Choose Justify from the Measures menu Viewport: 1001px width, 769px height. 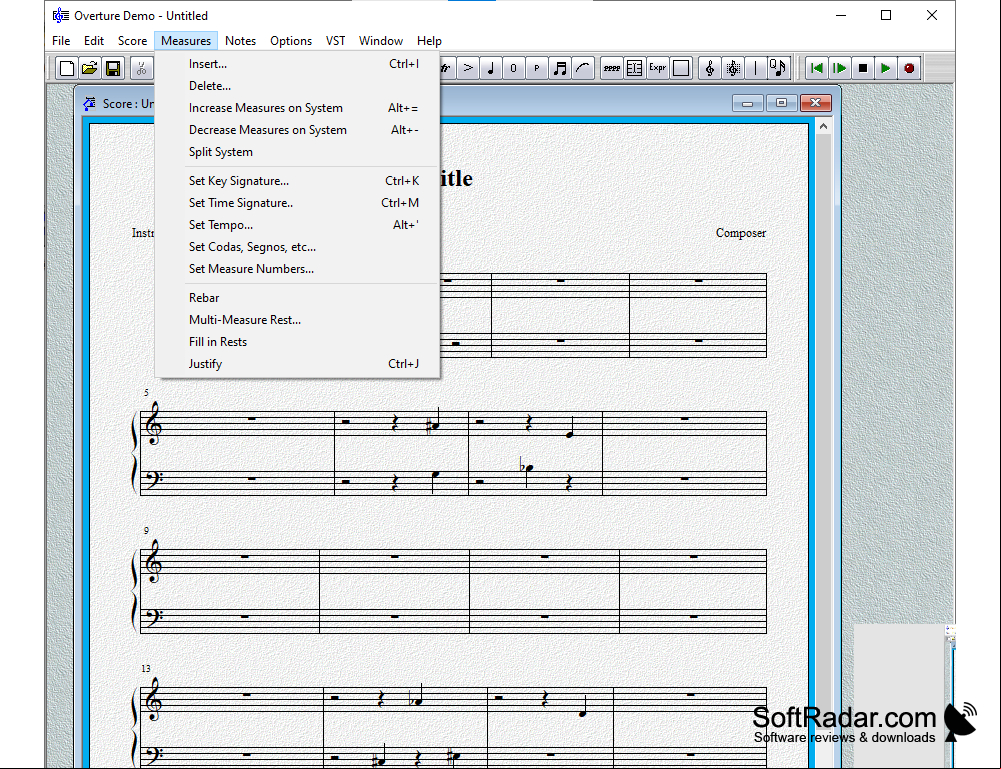pyautogui.click(x=297, y=364)
